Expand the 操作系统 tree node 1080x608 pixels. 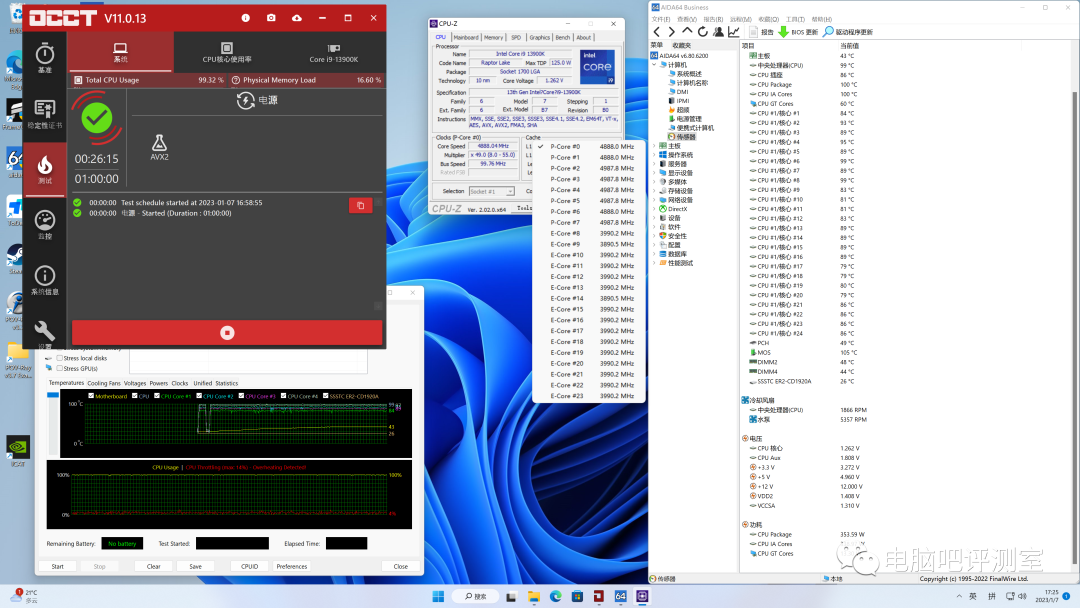654,155
